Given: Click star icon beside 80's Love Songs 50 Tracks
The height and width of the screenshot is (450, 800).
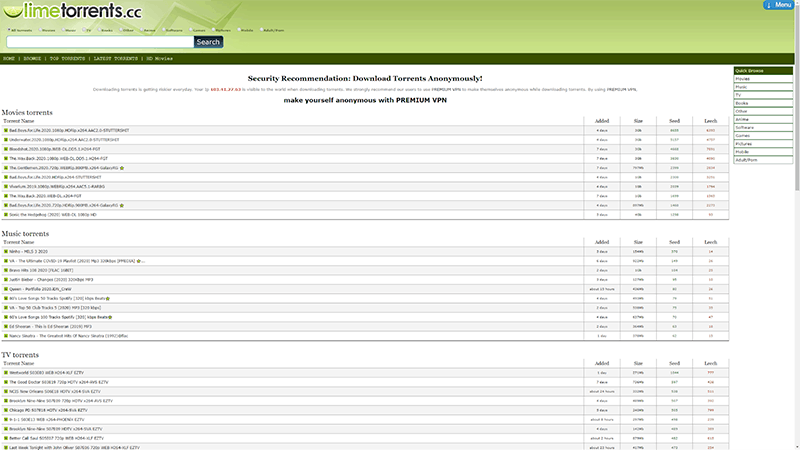Looking at the screenshot, I should click(108, 298).
